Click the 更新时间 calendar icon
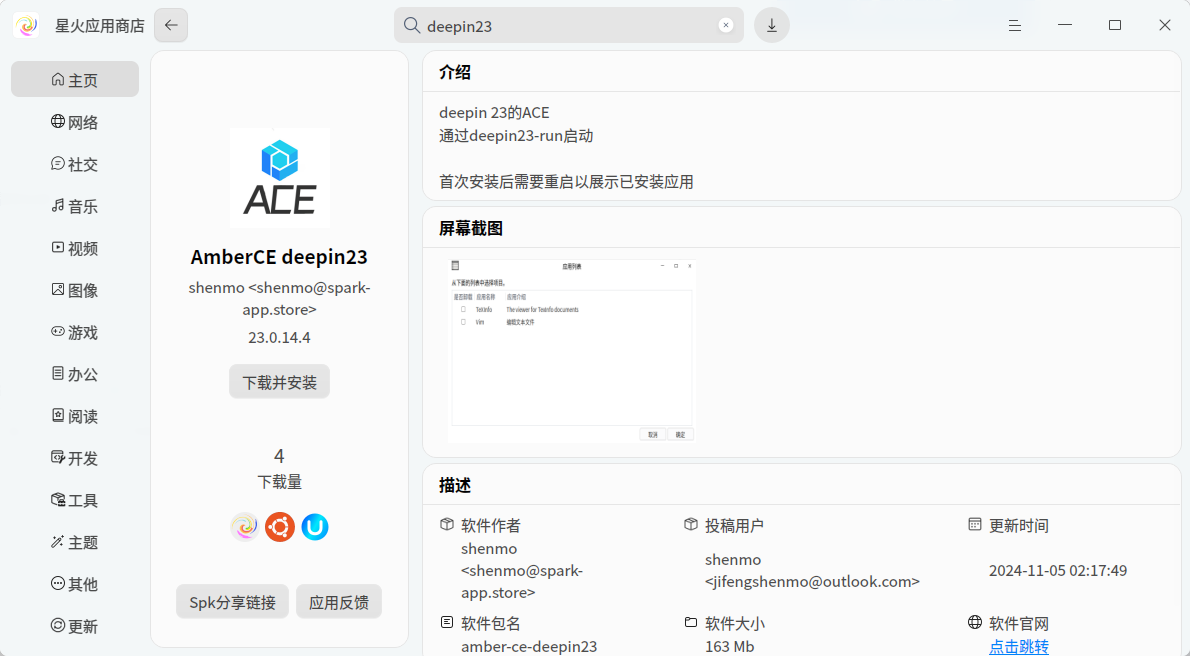The width and height of the screenshot is (1190, 656). 975,525
